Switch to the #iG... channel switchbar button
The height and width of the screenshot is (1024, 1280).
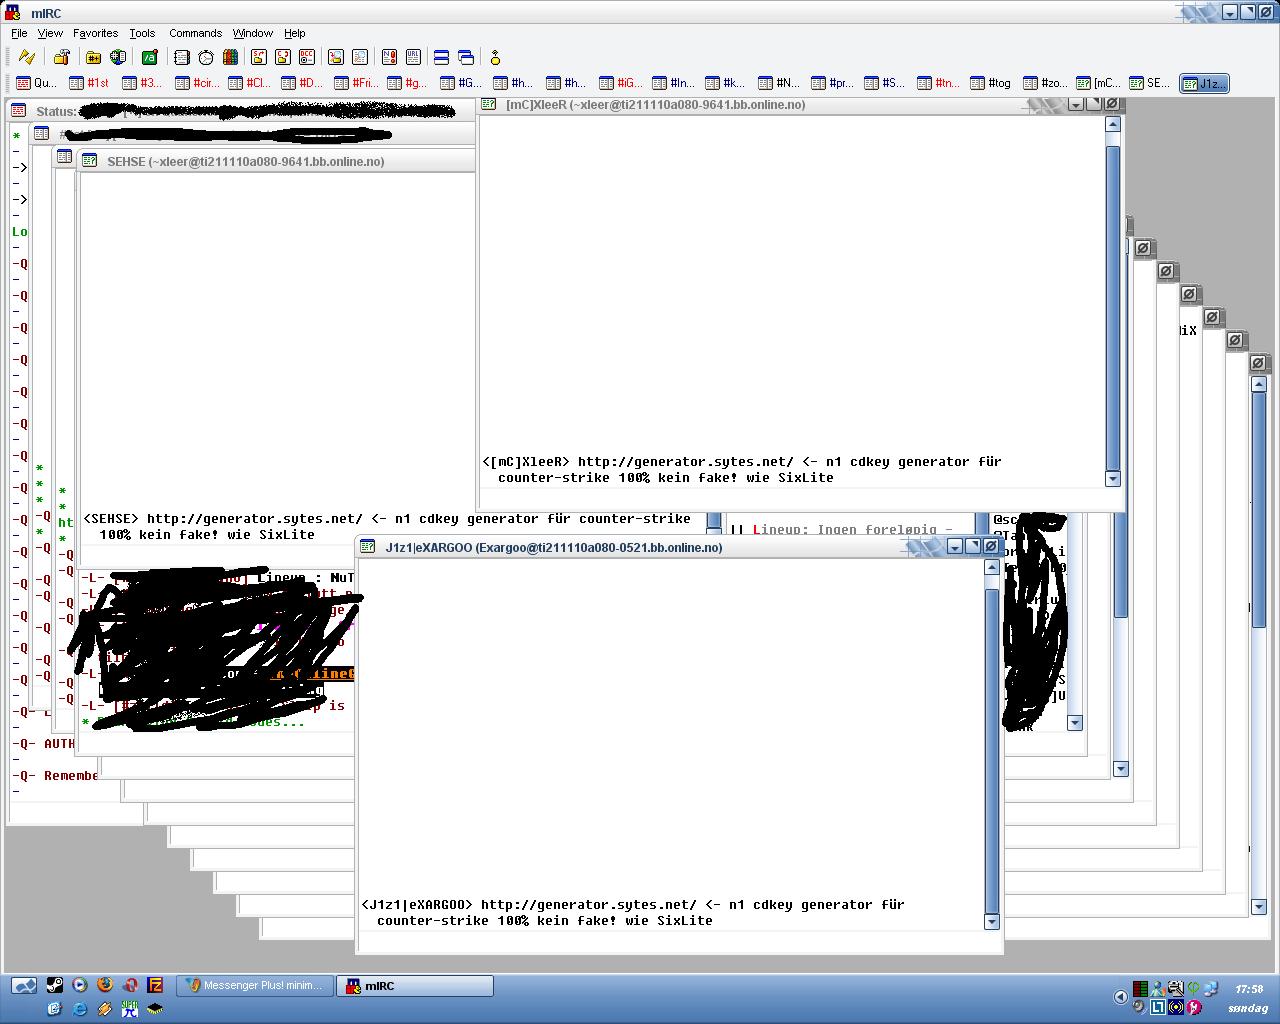click(620, 83)
